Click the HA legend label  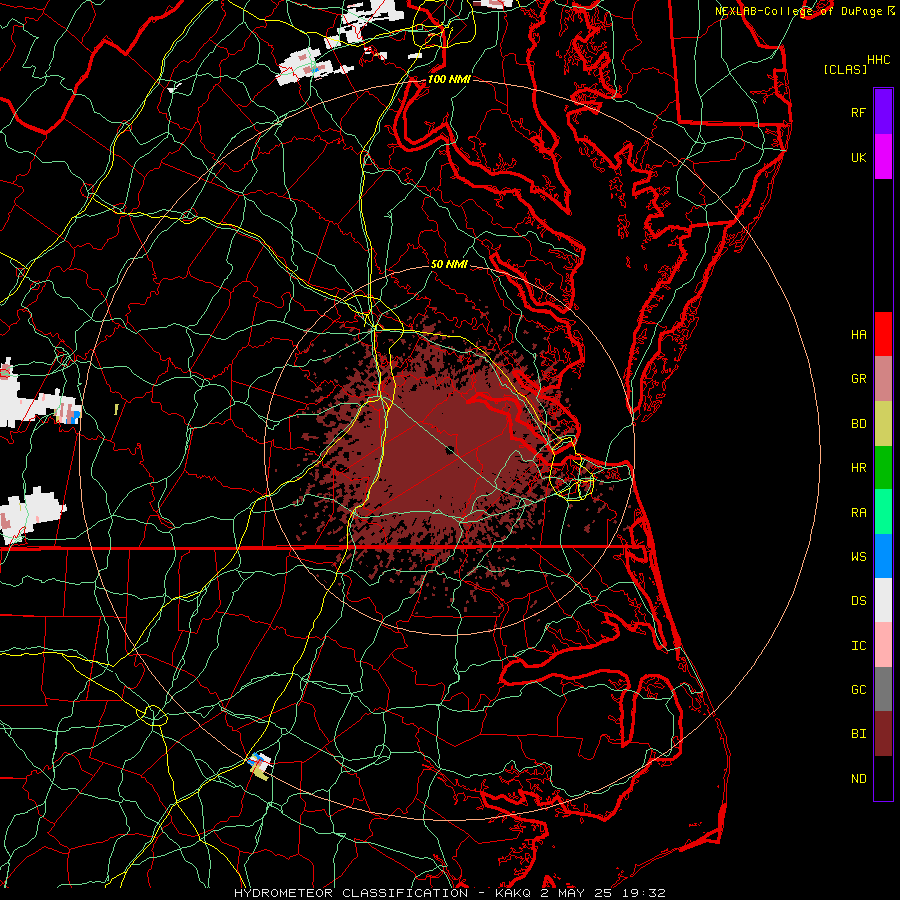pos(858,334)
